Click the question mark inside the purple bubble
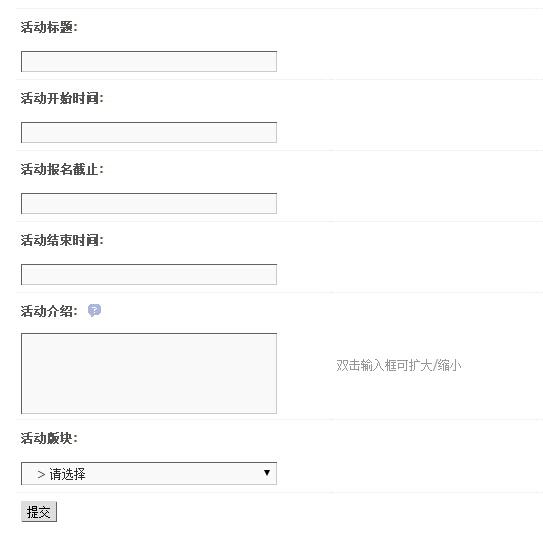This screenshot has height=539, width=543. 94,309
